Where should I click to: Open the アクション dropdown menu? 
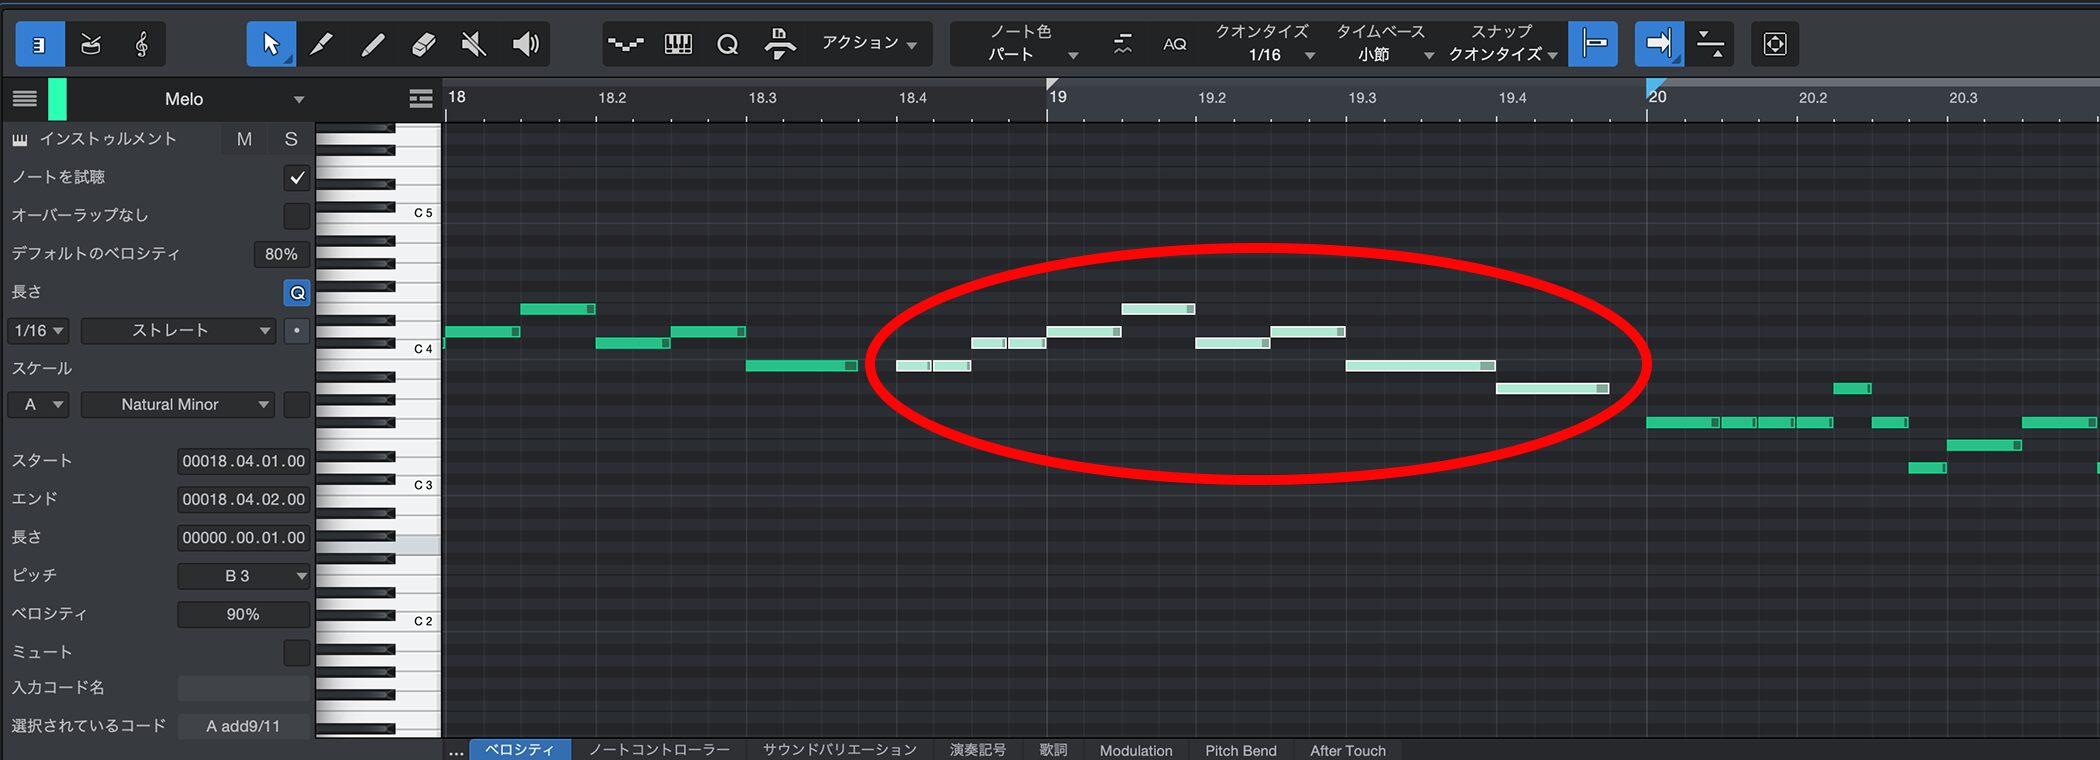[868, 43]
